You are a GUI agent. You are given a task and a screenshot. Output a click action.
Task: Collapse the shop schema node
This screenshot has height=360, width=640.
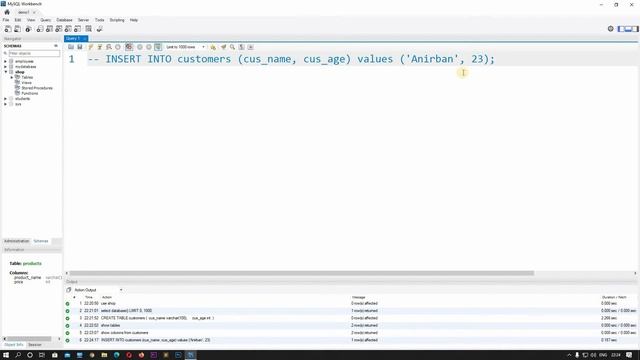pos(6,72)
